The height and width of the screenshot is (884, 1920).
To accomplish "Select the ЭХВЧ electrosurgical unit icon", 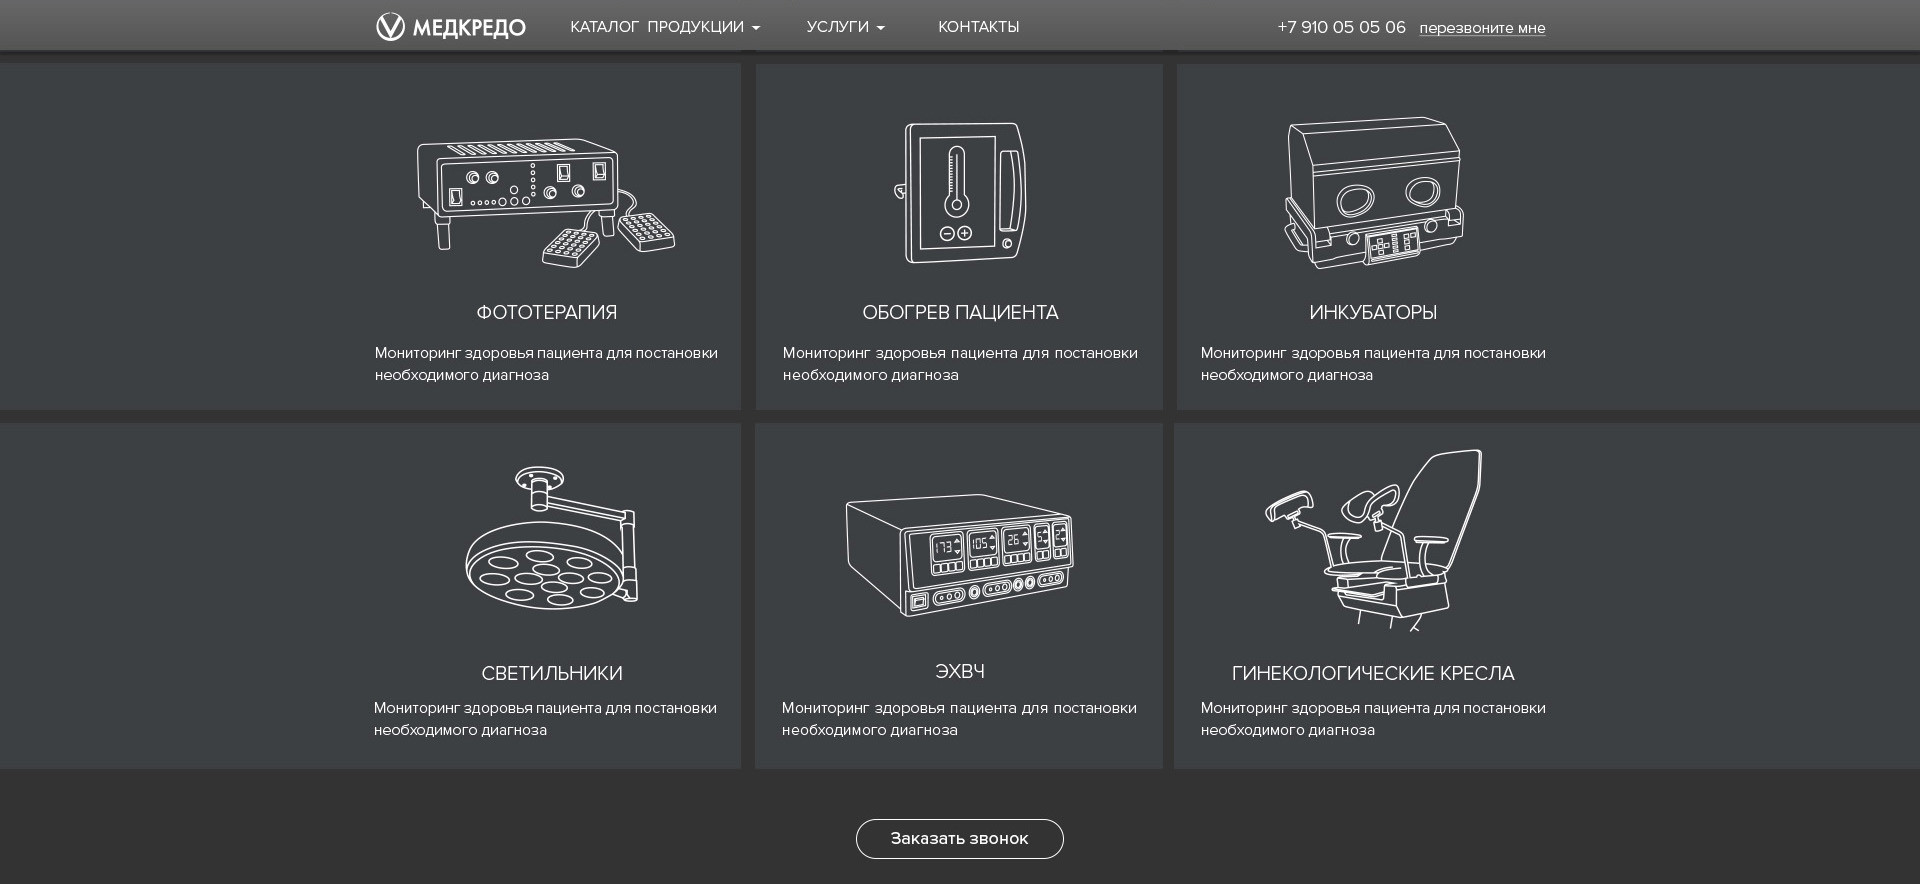I will pos(959,555).
